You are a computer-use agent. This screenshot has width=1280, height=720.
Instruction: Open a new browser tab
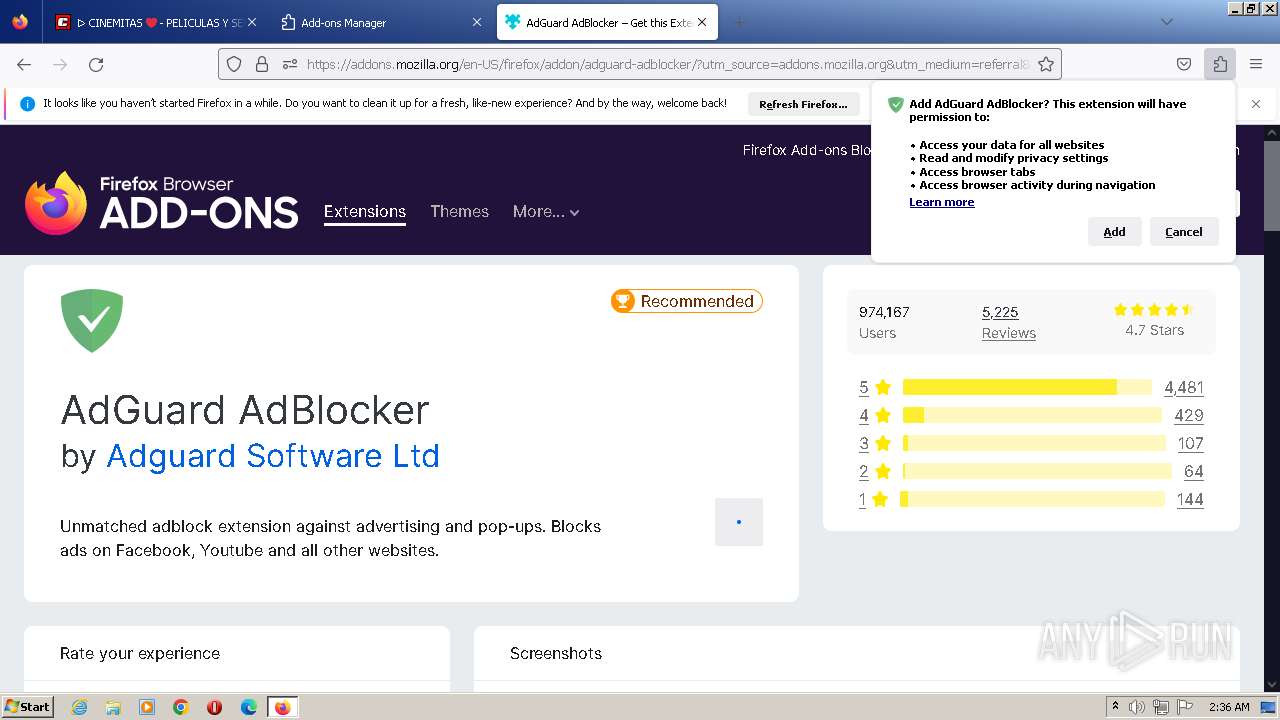click(739, 22)
